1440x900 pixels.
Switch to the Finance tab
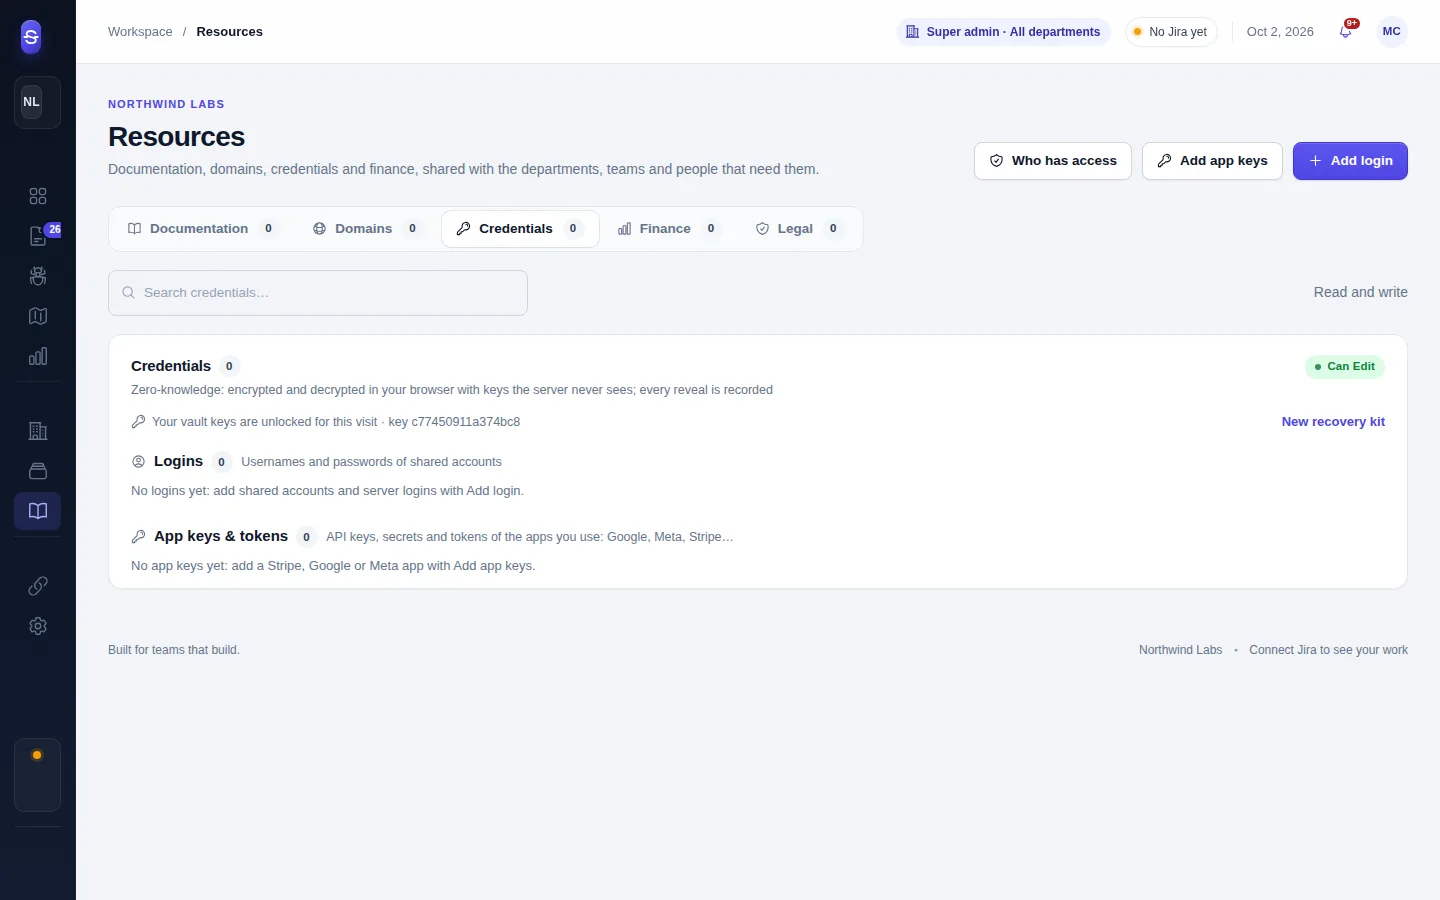tap(669, 229)
